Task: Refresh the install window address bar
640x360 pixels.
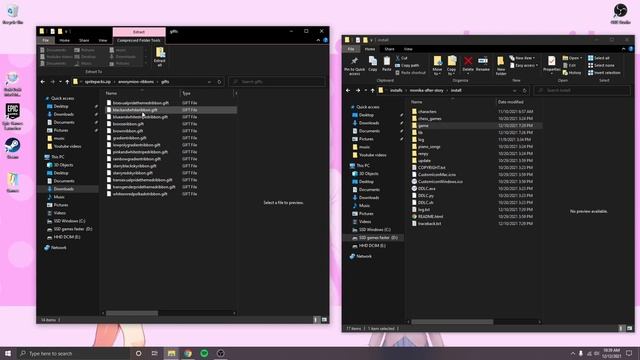Action: tap(524, 90)
